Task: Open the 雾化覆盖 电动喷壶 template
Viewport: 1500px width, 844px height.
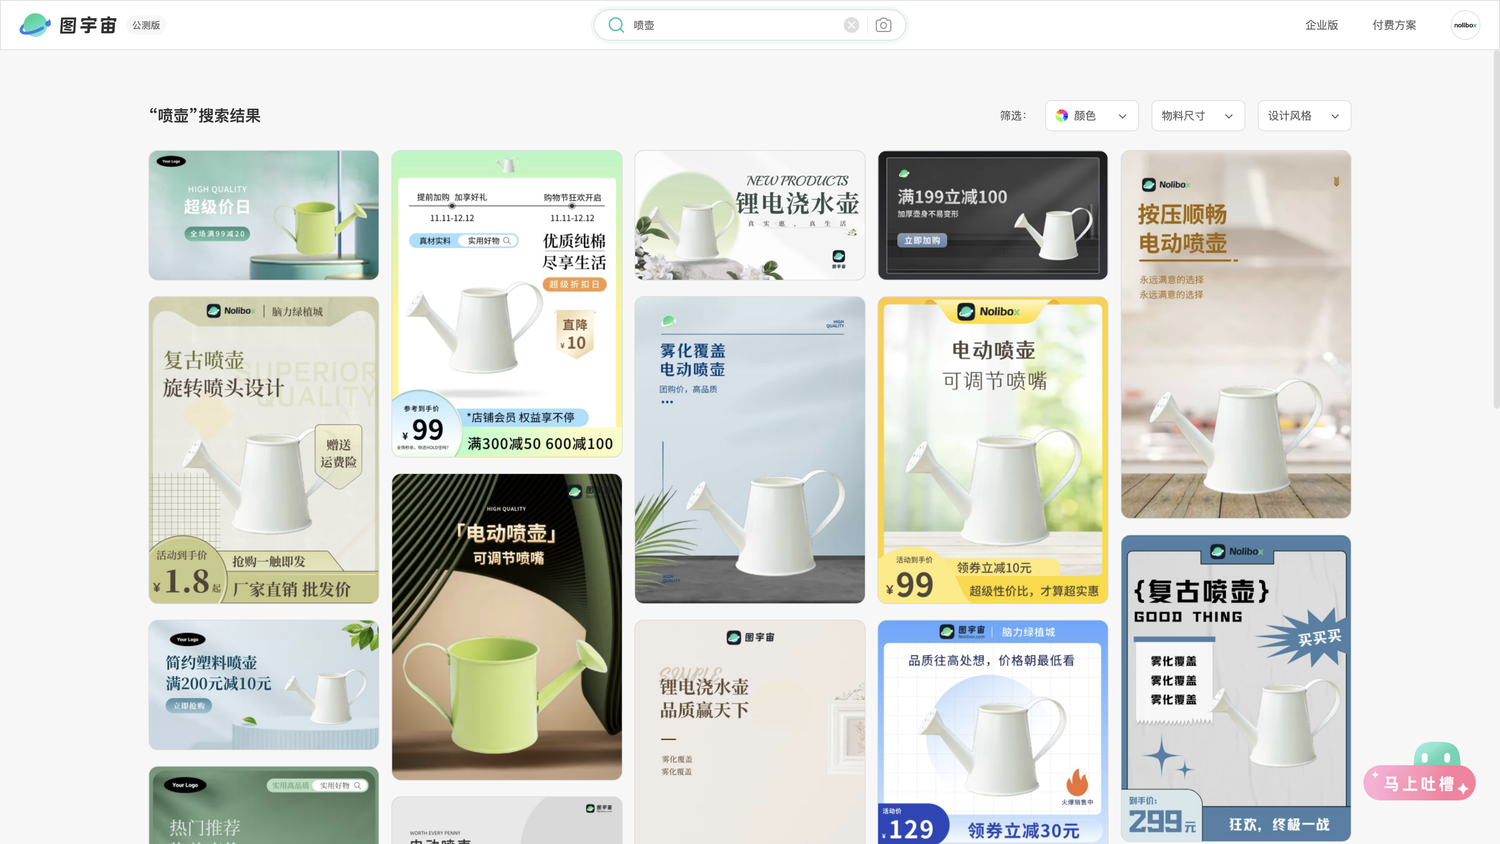Action: tap(750, 450)
